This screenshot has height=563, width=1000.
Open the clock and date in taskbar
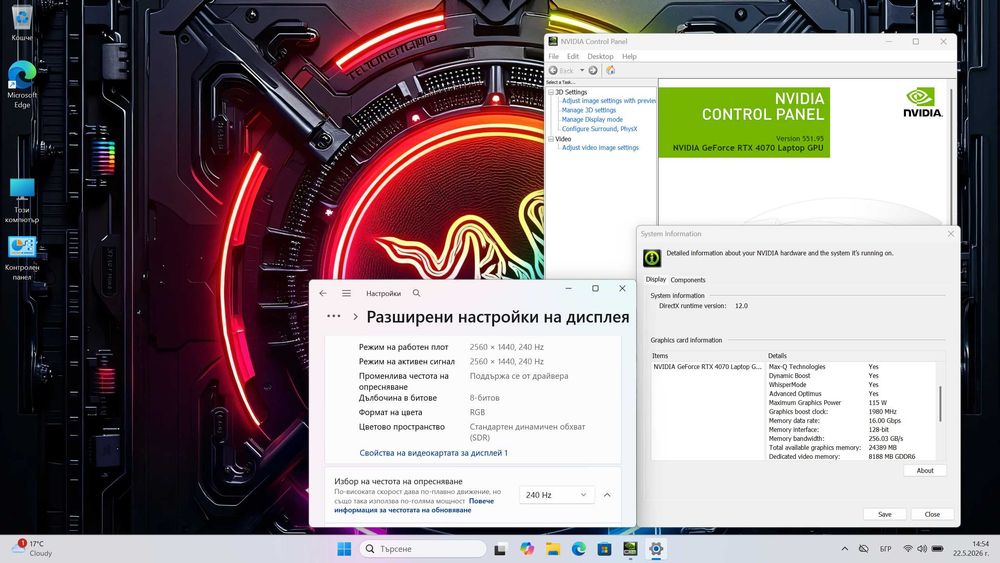[971, 549]
